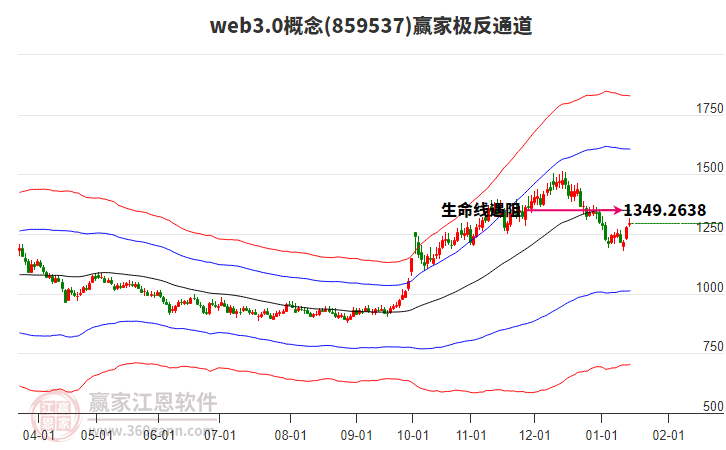The image size is (726, 450).
Task: Click the 07-01 date label
Action: (x=219, y=435)
